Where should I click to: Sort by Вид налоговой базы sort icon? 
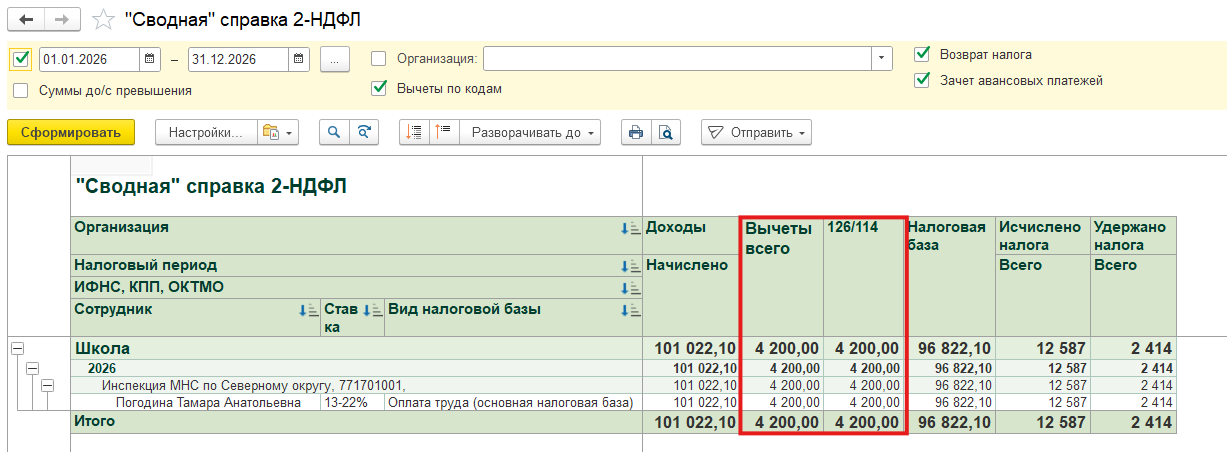click(x=630, y=310)
